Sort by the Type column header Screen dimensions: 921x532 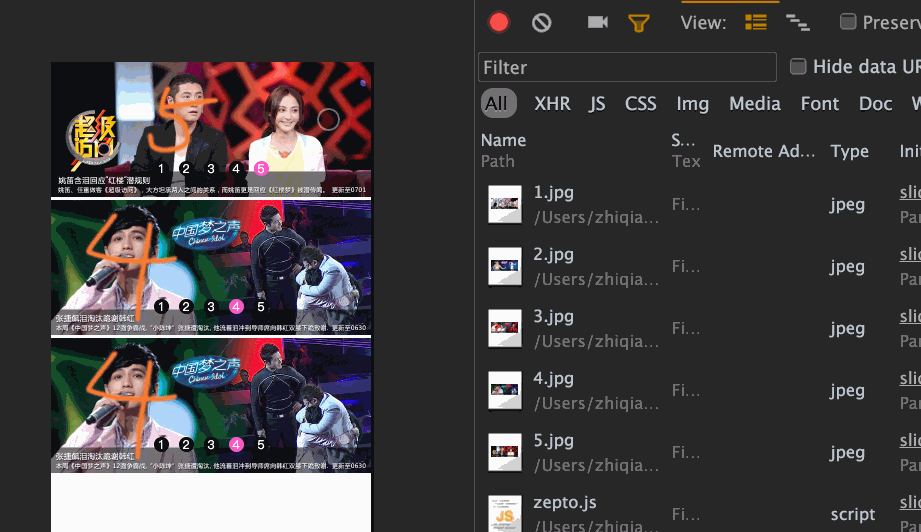tap(849, 151)
